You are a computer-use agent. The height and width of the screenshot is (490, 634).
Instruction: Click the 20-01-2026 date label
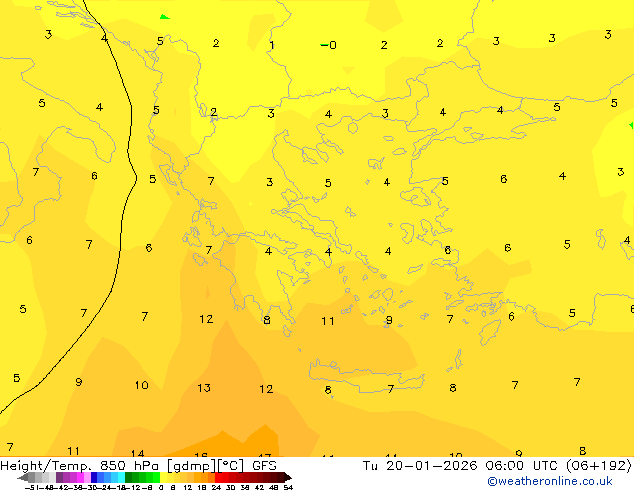[x=431, y=465]
